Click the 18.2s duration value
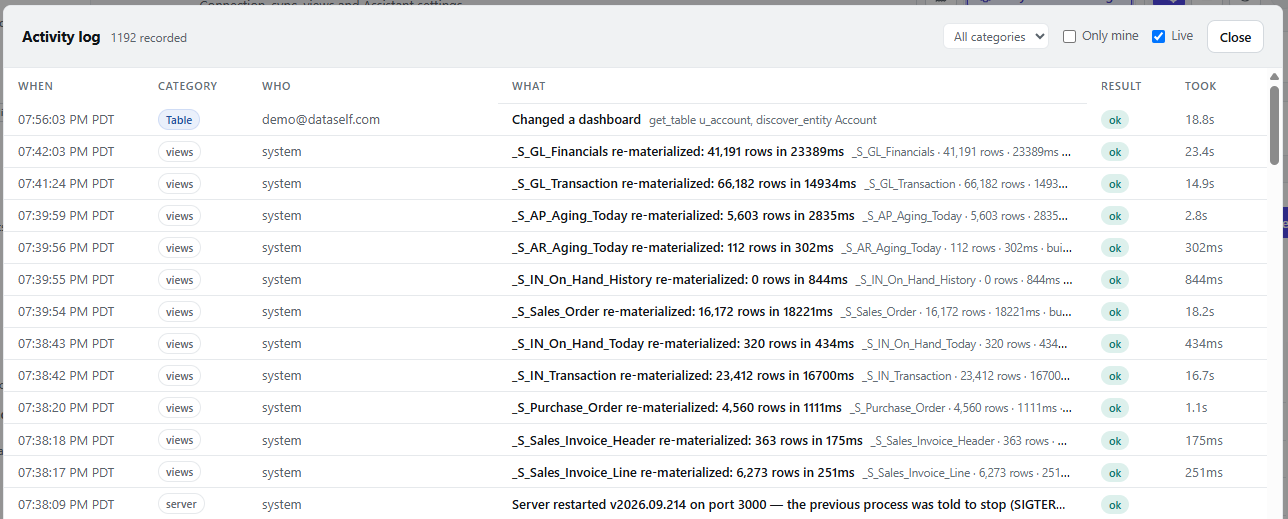 [1200, 312]
